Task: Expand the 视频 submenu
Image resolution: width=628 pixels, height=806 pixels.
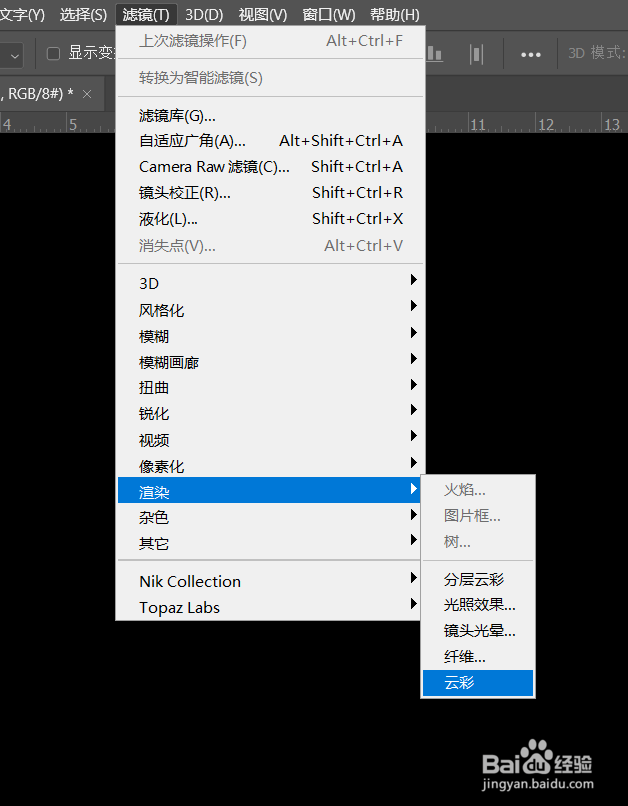Action: coord(270,440)
